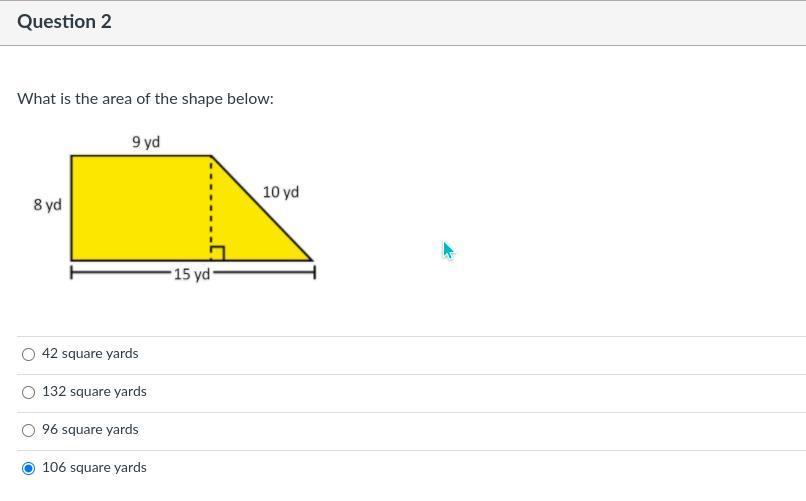806x501 pixels.
Task: Click the "What is the area" prompt text
Action: coord(145,99)
